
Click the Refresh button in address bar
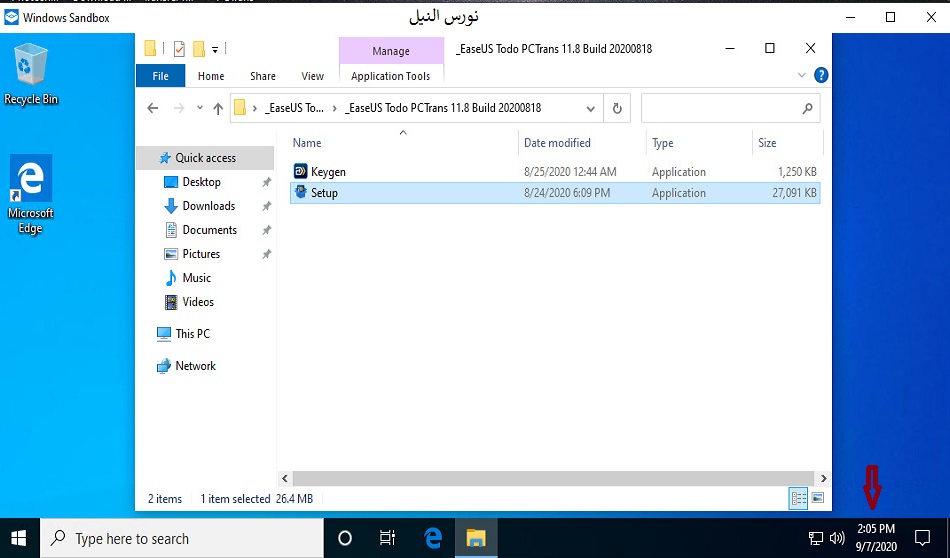pyautogui.click(x=617, y=108)
